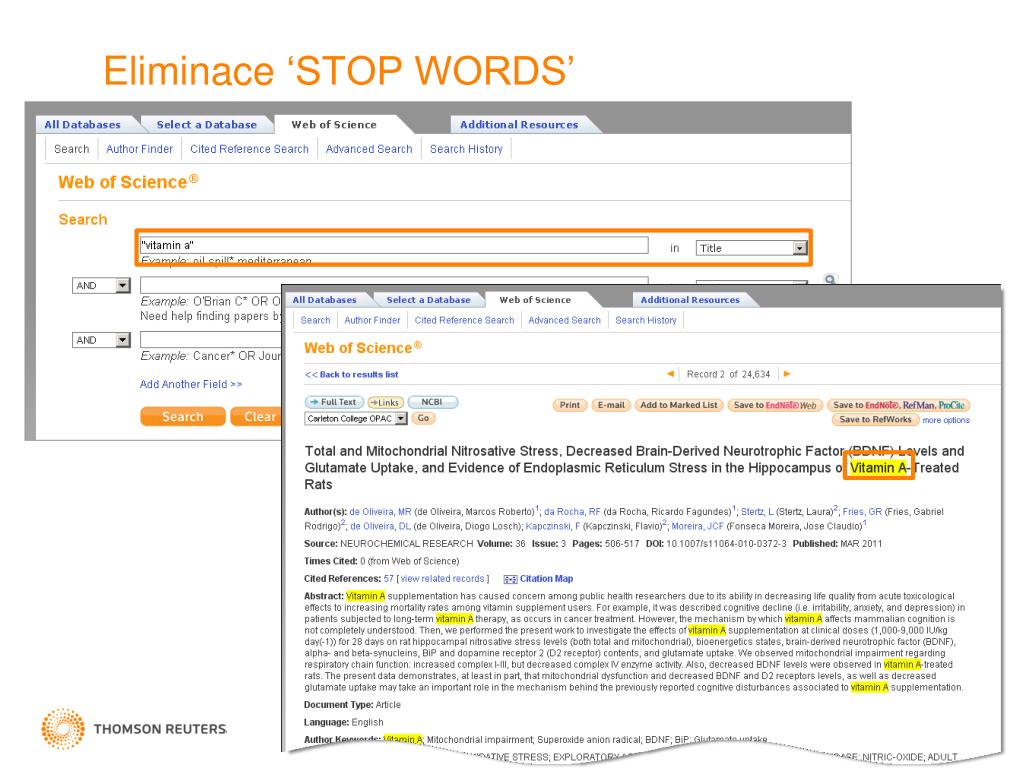Open Advanced Search in record window
Viewport: 1024px width, 768px height.
(564, 320)
